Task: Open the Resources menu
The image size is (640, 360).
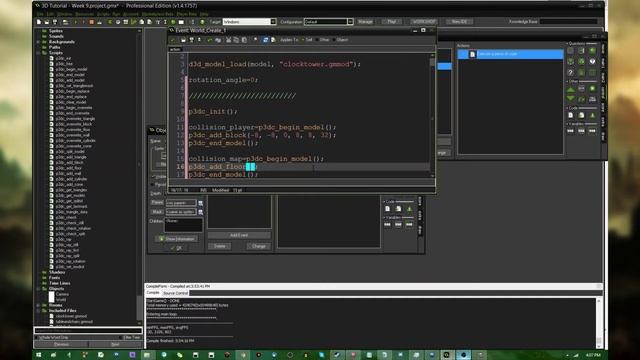Action: click(x=84, y=14)
